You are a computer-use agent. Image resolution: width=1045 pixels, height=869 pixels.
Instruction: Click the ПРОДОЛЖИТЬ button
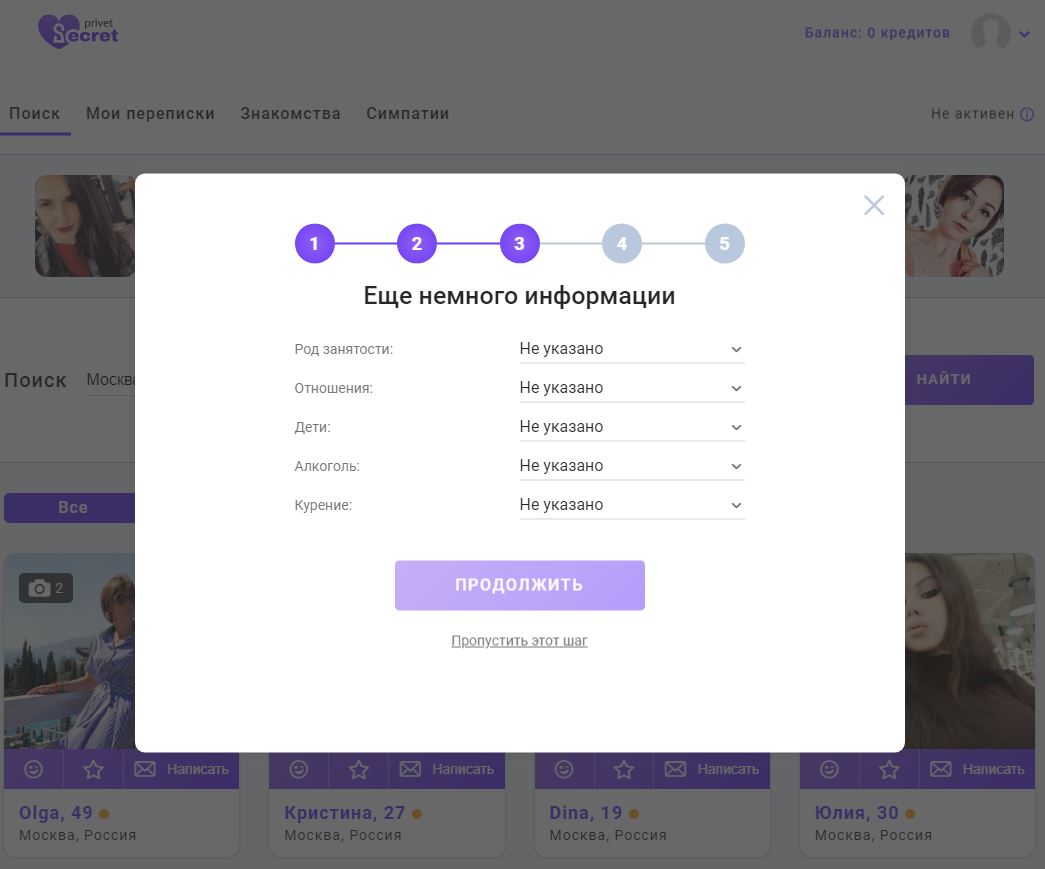(x=520, y=585)
